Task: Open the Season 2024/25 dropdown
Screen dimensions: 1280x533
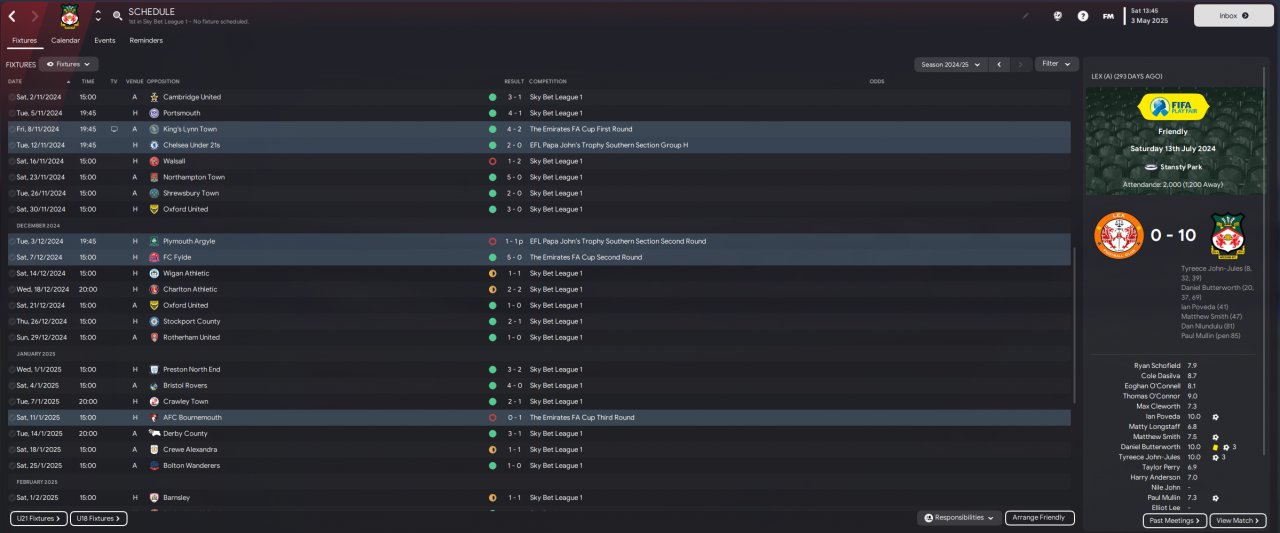Action: tap(950, 64)
